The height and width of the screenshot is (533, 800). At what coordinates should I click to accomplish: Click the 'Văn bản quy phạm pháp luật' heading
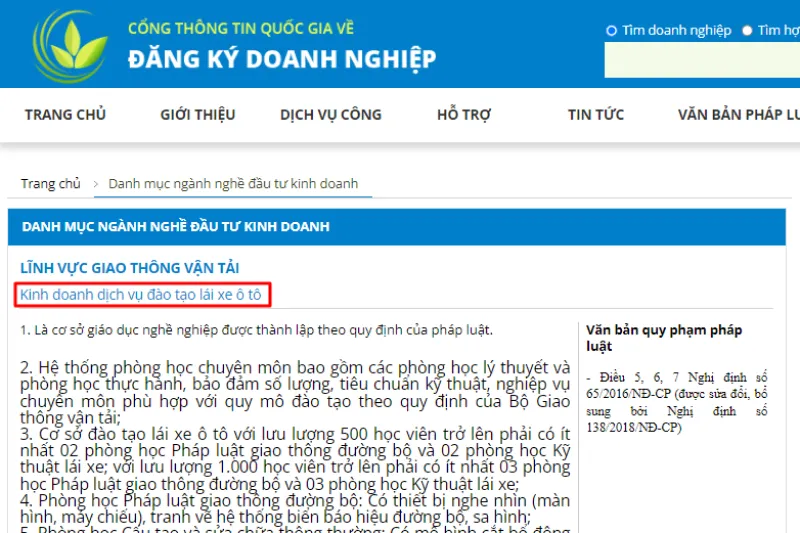click(x=664, y=338)
